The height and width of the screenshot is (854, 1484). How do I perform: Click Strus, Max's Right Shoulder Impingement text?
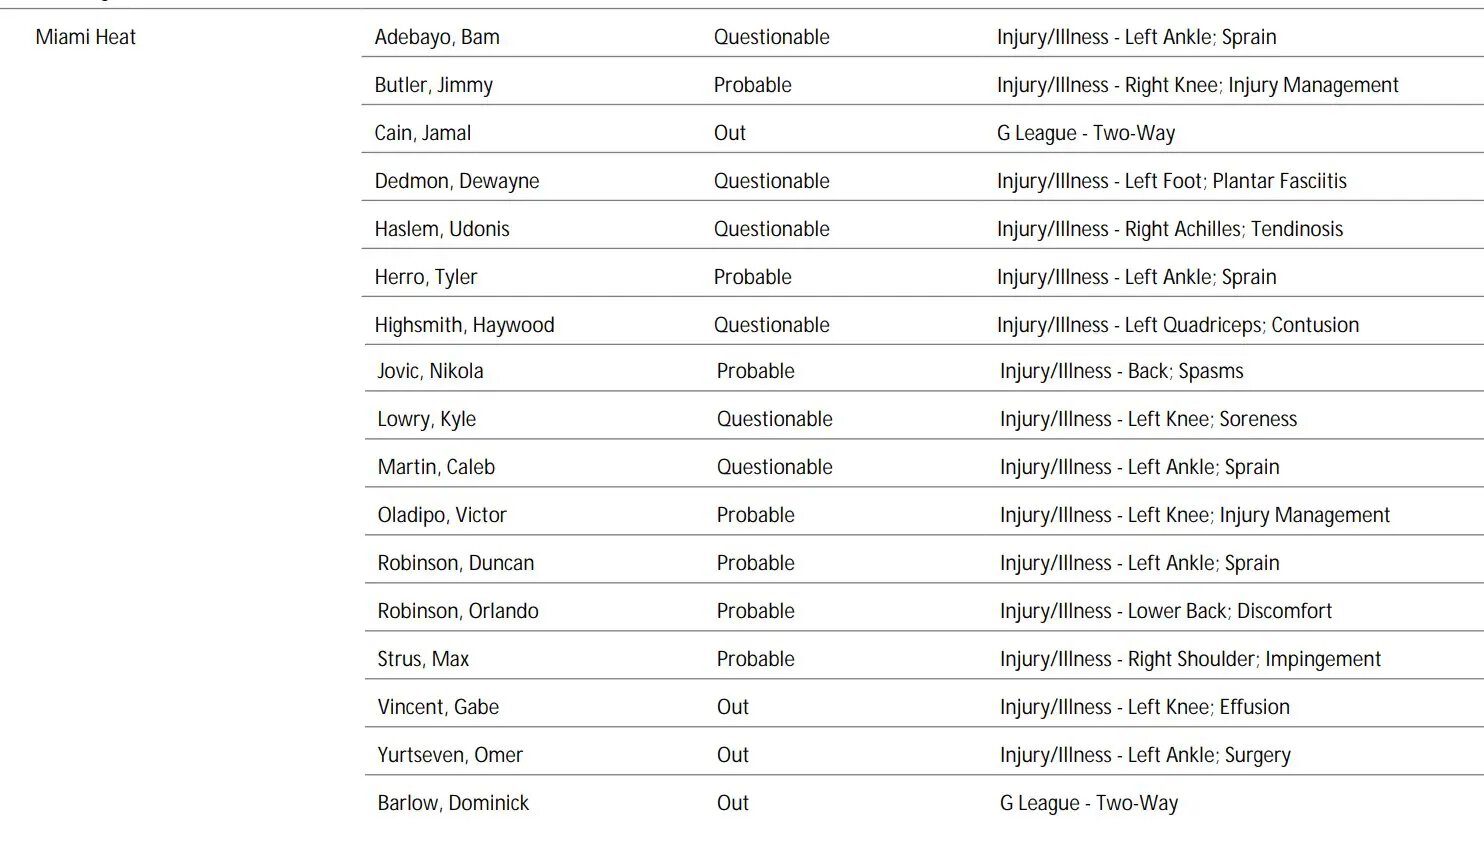coord(1190,659)
